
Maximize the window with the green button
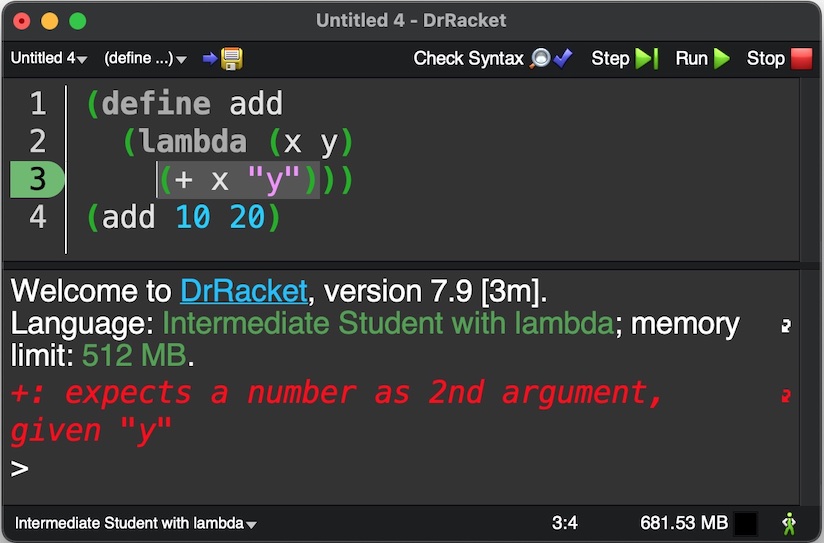tap(78, 21)
